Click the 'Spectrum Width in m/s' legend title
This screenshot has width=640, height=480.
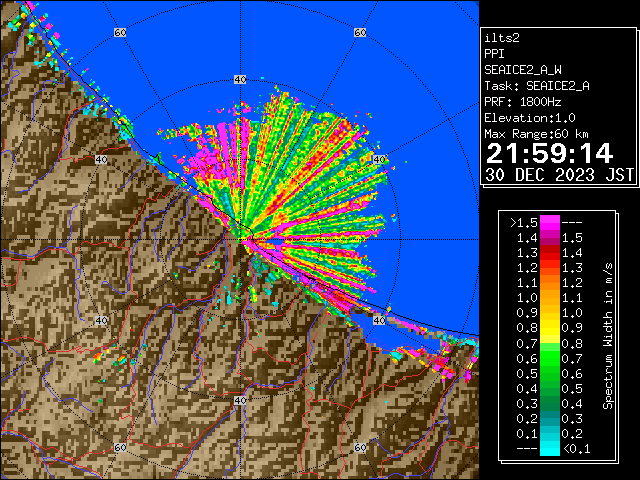point(608,336)
